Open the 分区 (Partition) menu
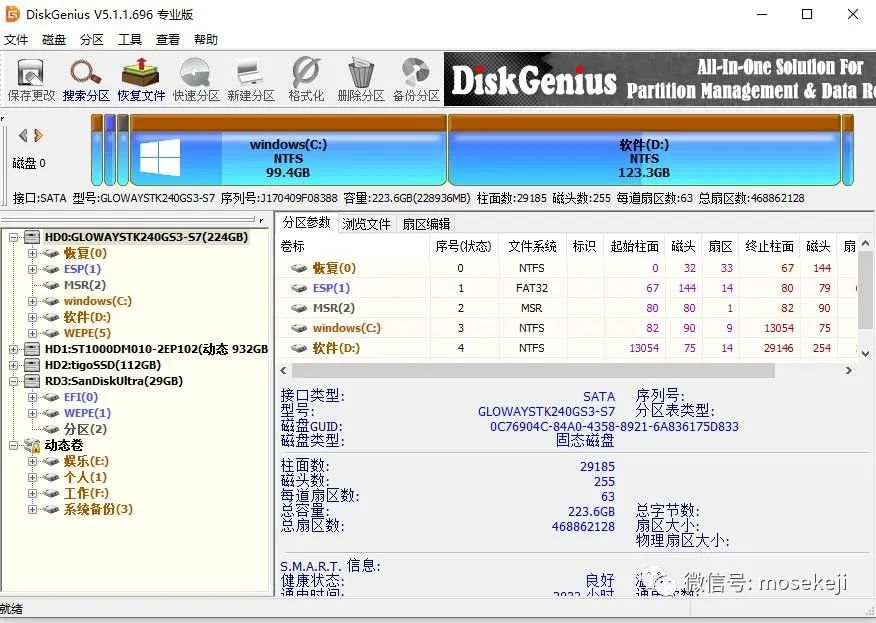This screenshot has height=623, width=876. pyautogui.click(x=92, y=40)
